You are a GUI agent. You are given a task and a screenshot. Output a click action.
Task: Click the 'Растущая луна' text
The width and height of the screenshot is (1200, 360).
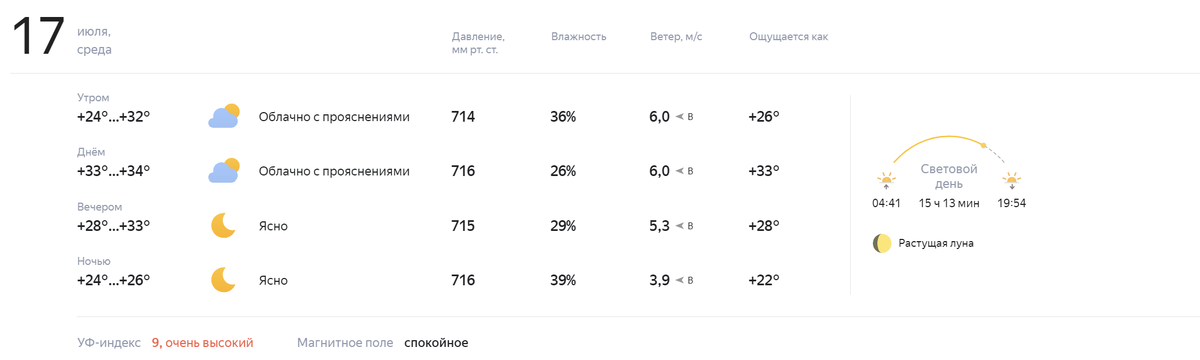936,243
